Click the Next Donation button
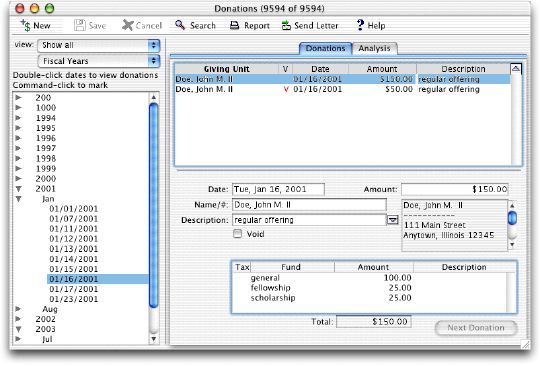The width and height of the screenshot is (540, 366). click(x=476, y=327)
